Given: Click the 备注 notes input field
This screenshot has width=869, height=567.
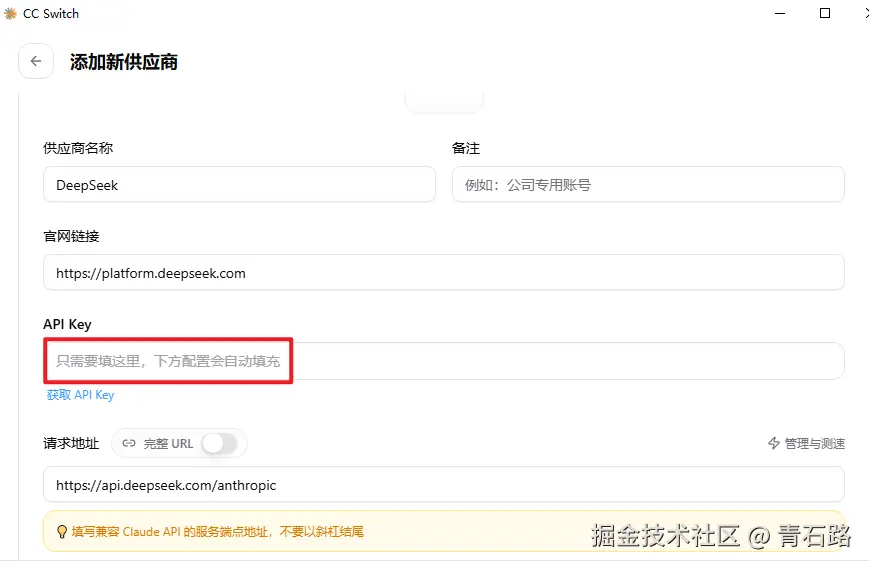Looking at the screenshot, I should click(648, 185).
